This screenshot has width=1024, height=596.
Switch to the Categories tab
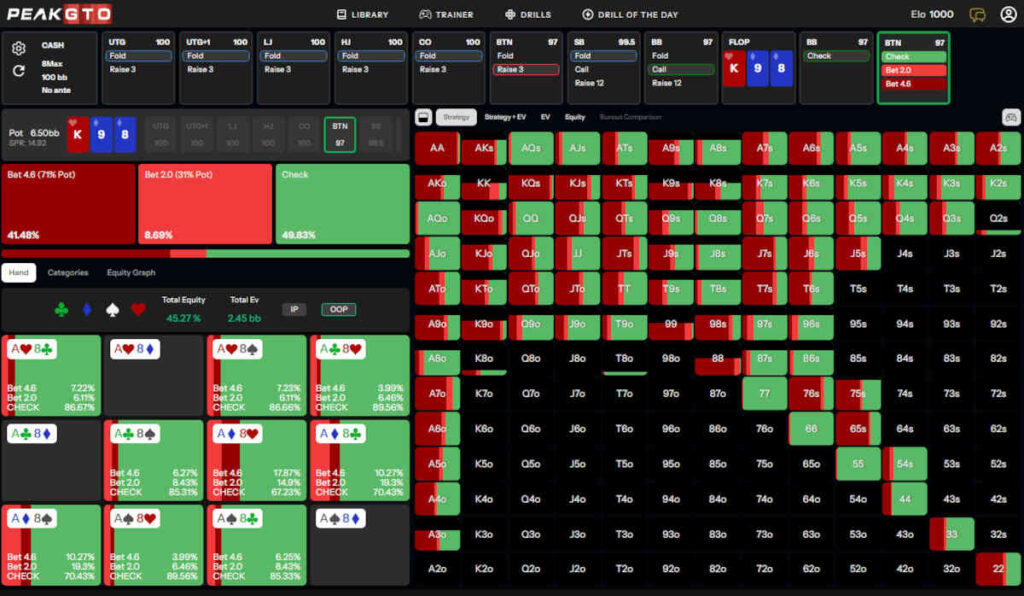click(x=68, y=272)
